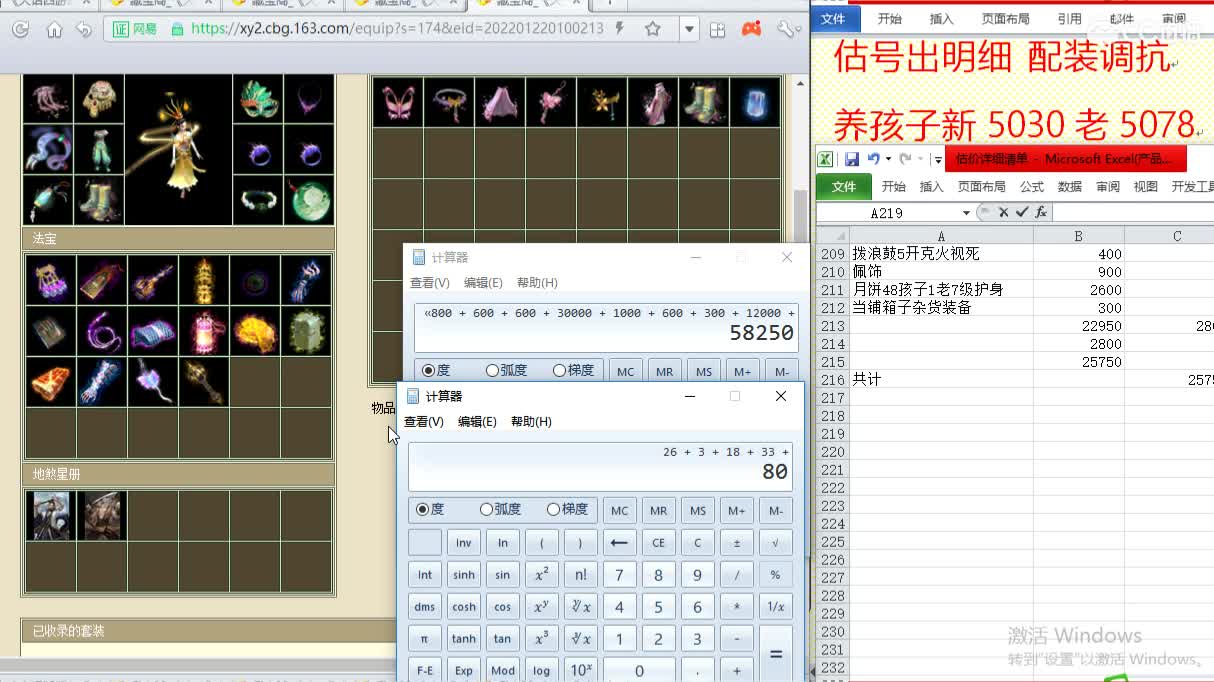This screenshot has width=1214, height=682.
Task: Click the Excel undo arrow icon
Action: tap(874, 159)
